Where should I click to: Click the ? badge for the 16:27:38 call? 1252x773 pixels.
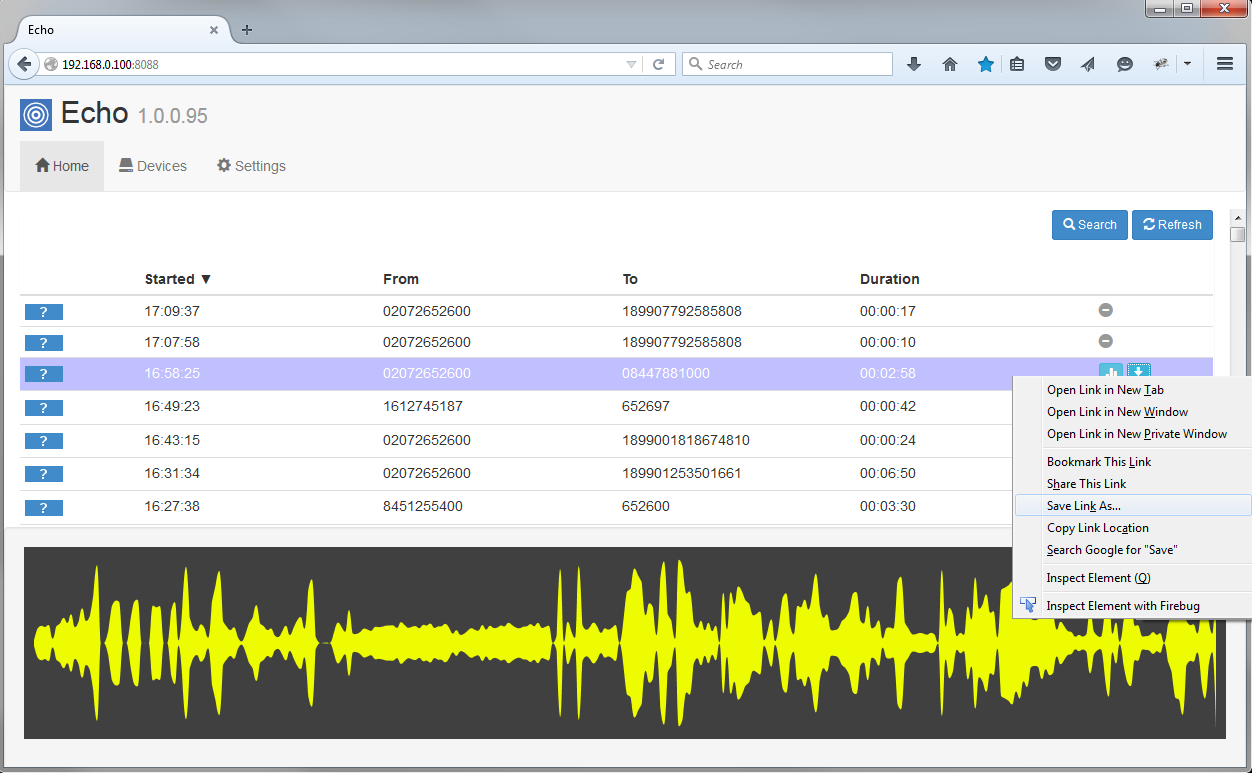pos(44,508)
